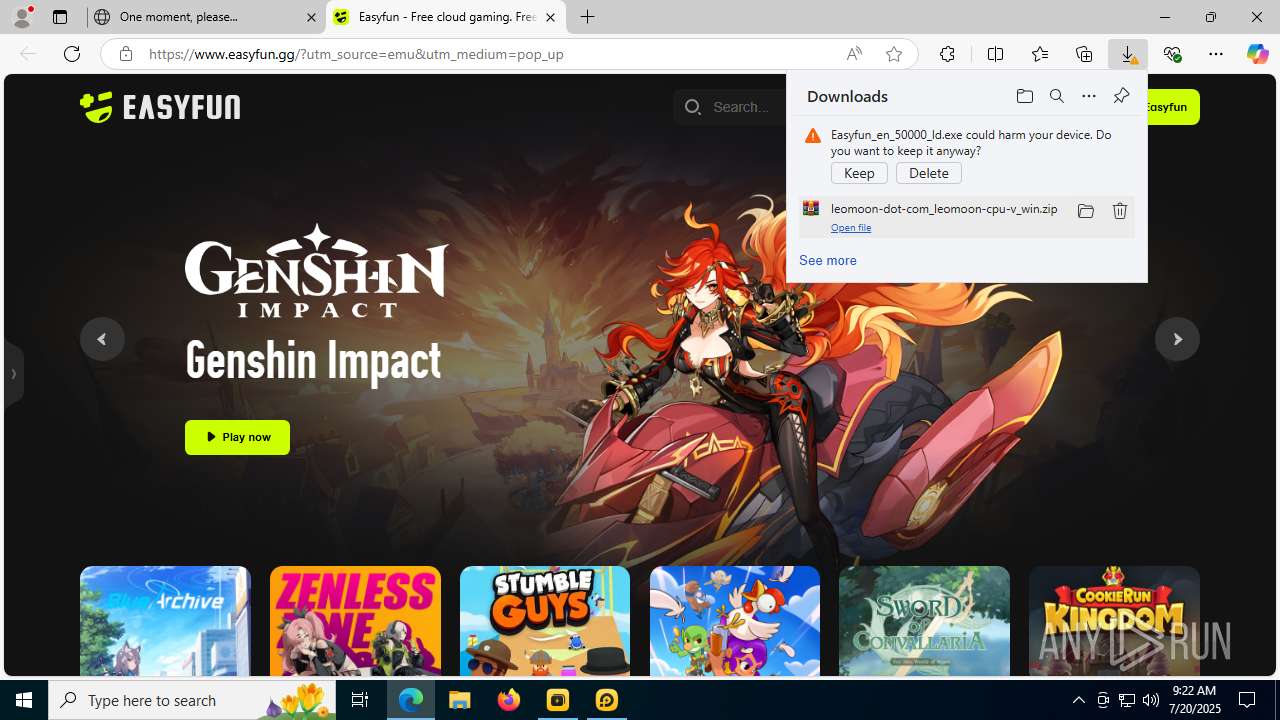Delete the leomoon zip download entry
Screen dimensions: 1280x720
pos(1119,211)
